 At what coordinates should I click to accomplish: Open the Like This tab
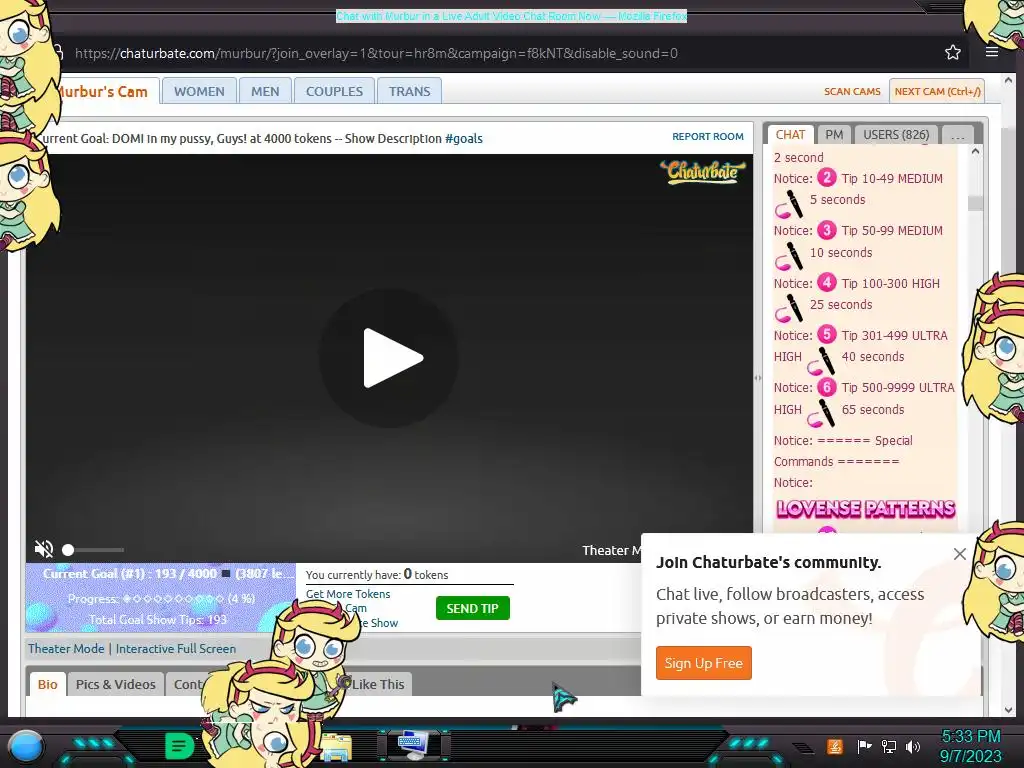coord(378,684)
